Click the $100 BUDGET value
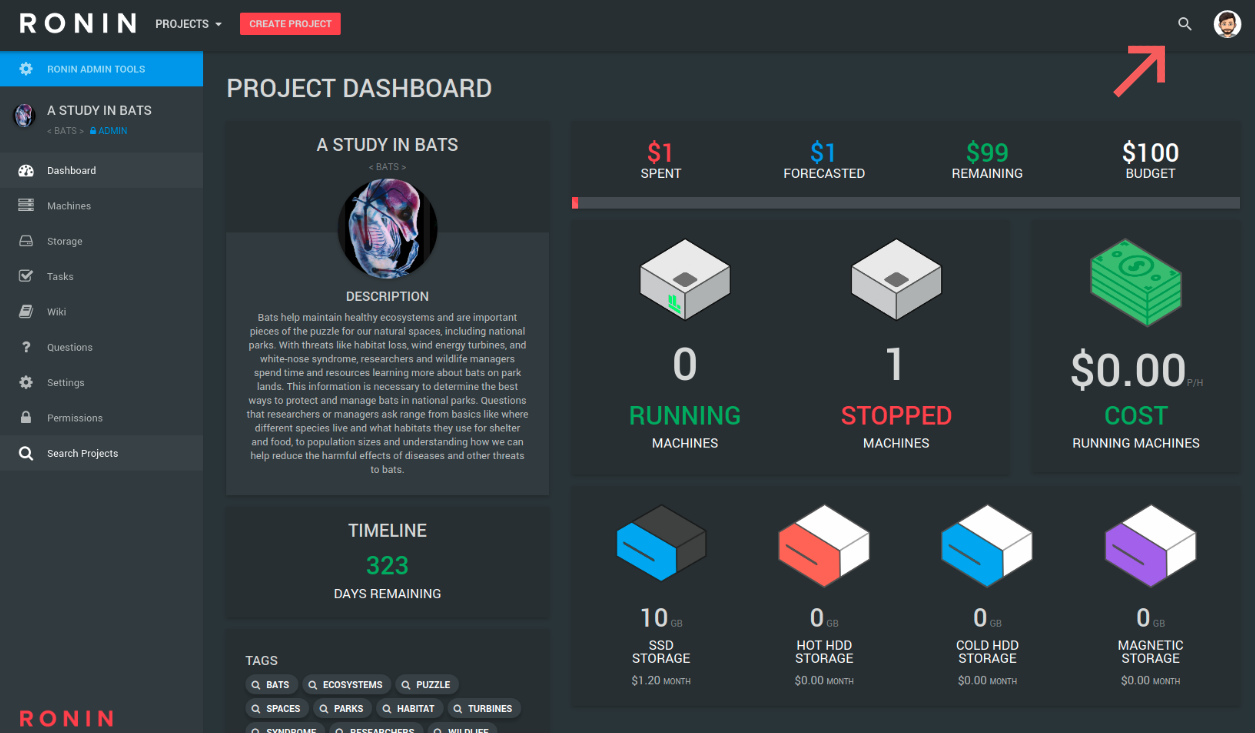 point(1150,153)
